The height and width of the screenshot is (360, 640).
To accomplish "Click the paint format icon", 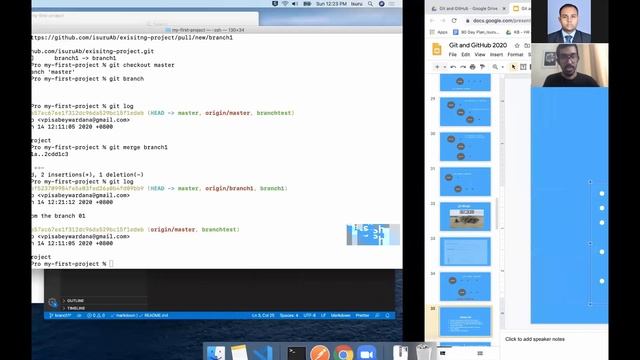I will [x=482, y=67].
